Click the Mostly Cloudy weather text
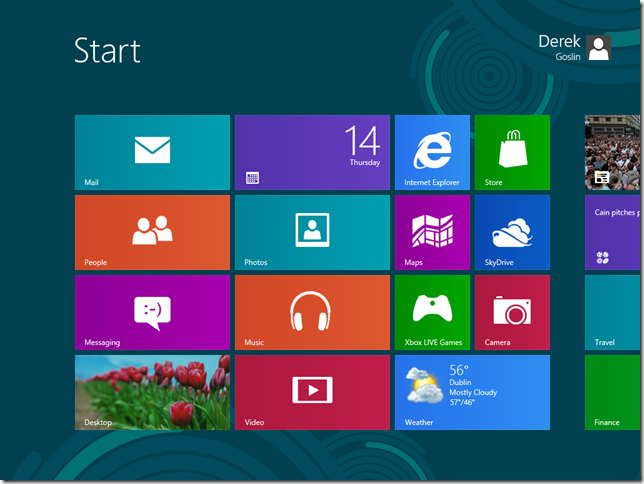The height and width of the screenshot is (484, 644). pyautogui.click(x=473, y=392)
